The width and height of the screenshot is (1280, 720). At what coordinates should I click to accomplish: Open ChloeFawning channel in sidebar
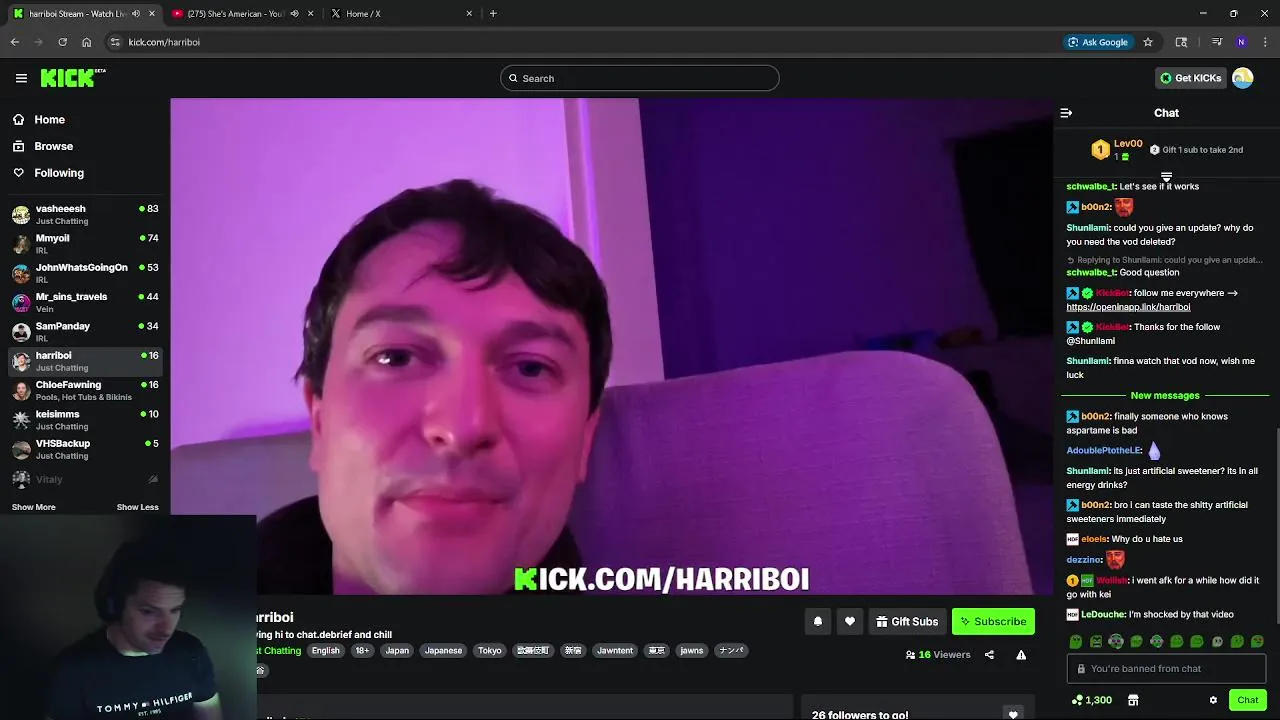(x=85, y=390)
